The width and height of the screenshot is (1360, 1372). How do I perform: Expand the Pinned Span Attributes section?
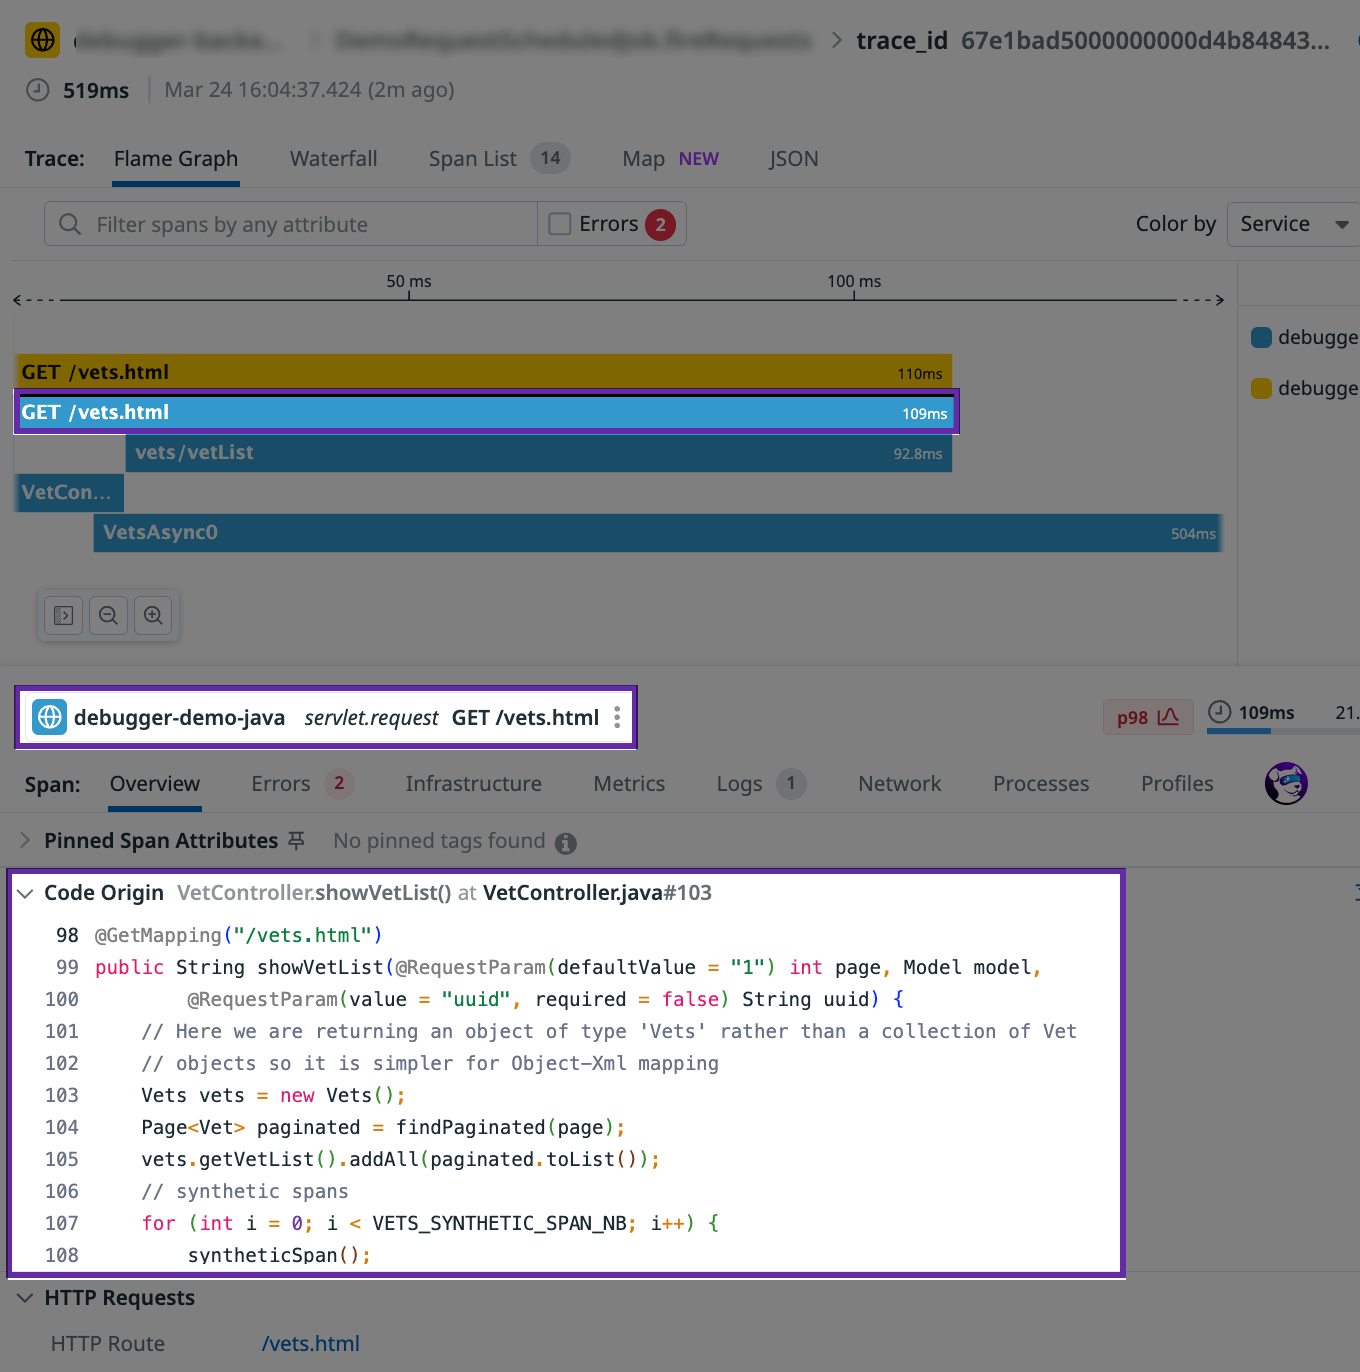click(26, 841)
